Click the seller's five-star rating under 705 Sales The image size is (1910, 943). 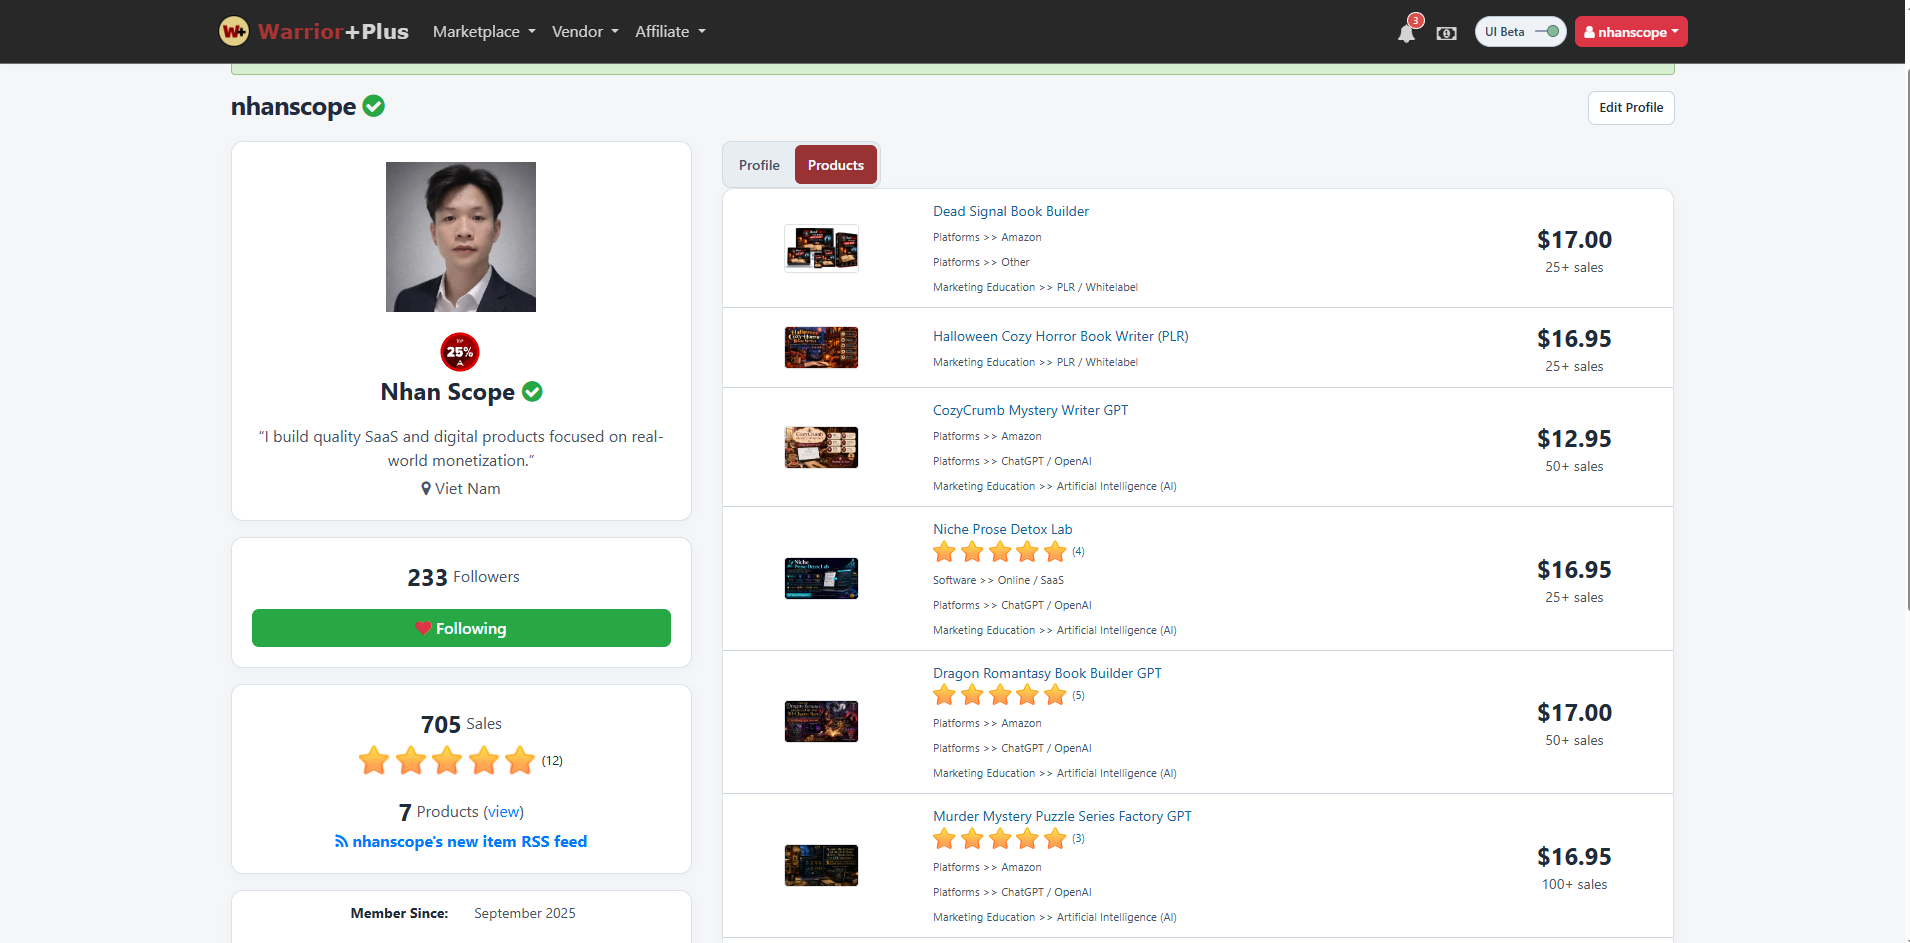coord(447,761)
